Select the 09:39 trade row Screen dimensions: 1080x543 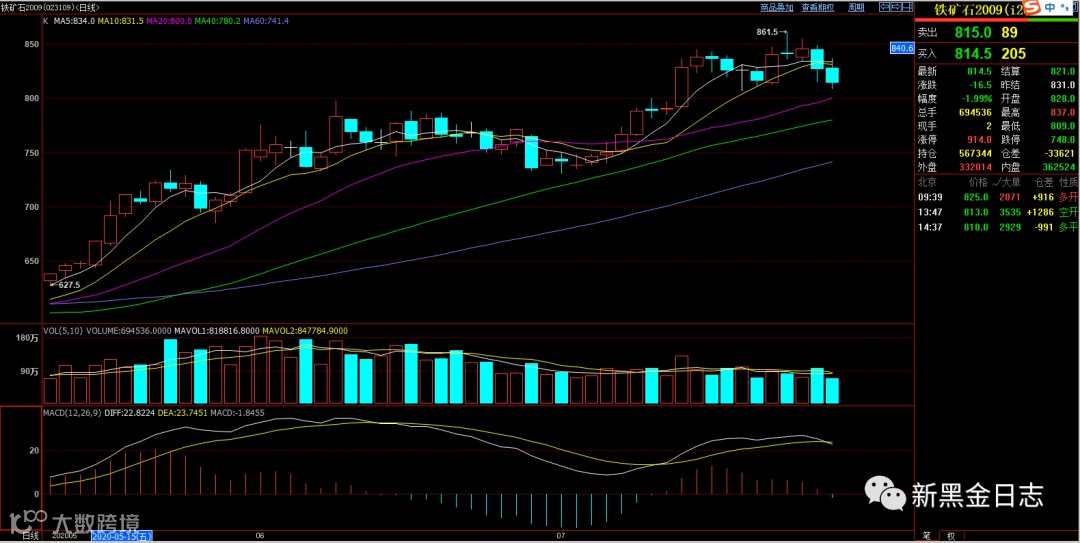[x=997, y=198]
